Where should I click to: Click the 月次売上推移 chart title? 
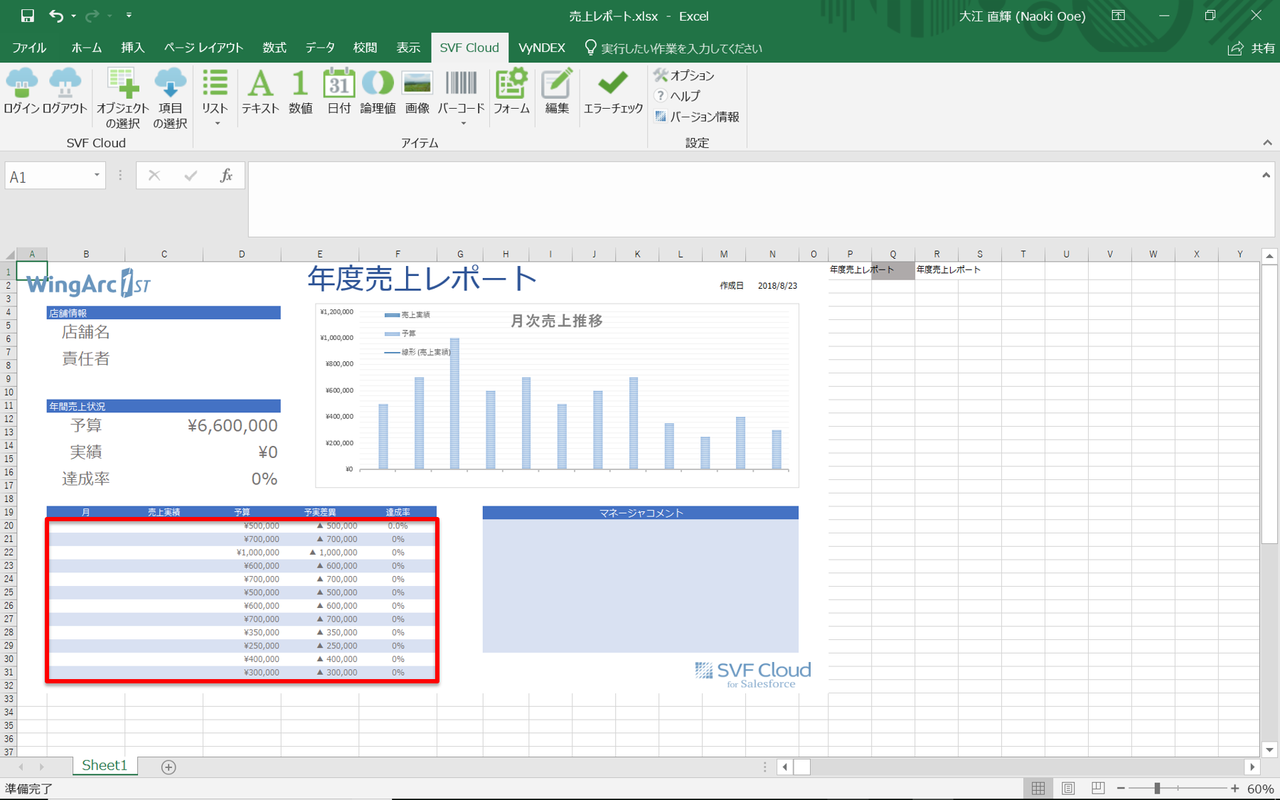pos(557,321)
